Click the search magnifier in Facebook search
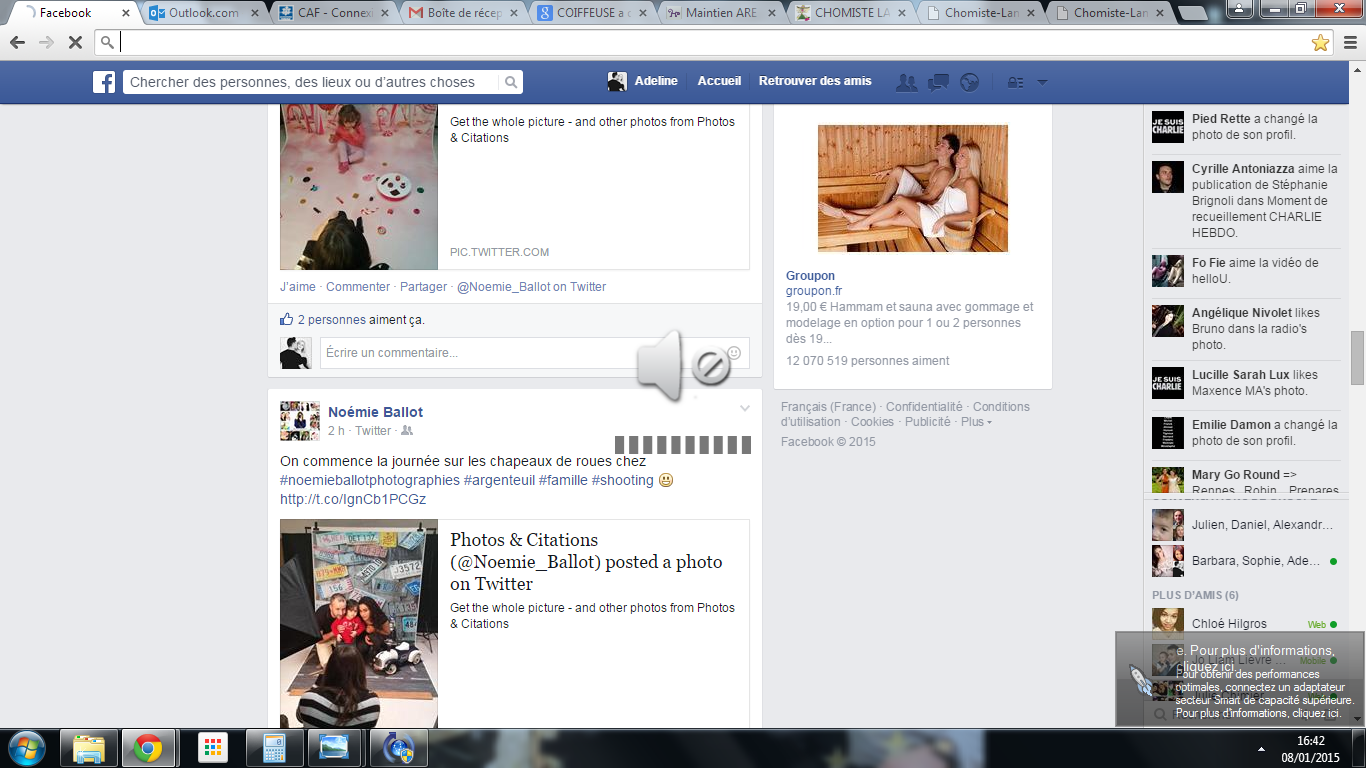 tap(511, 82)
